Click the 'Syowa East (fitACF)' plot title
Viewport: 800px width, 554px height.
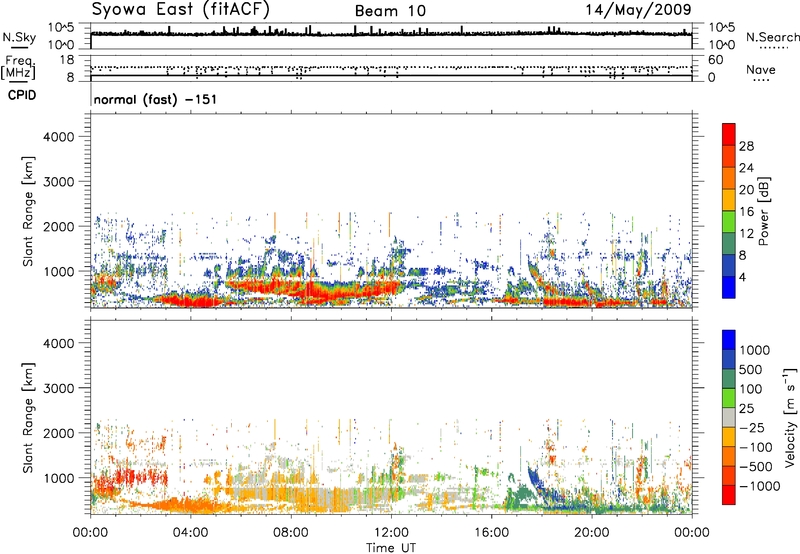click(180, 10)
